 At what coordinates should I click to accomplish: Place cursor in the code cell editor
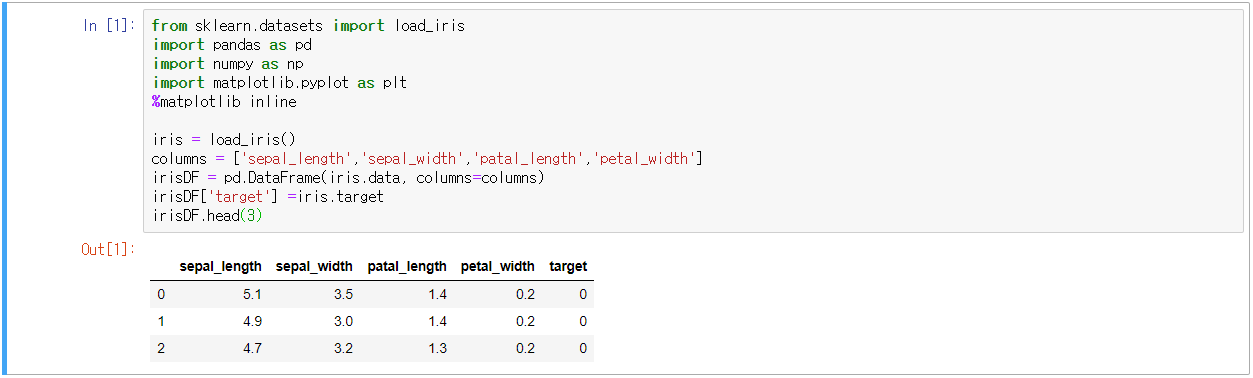coord(694,121)
